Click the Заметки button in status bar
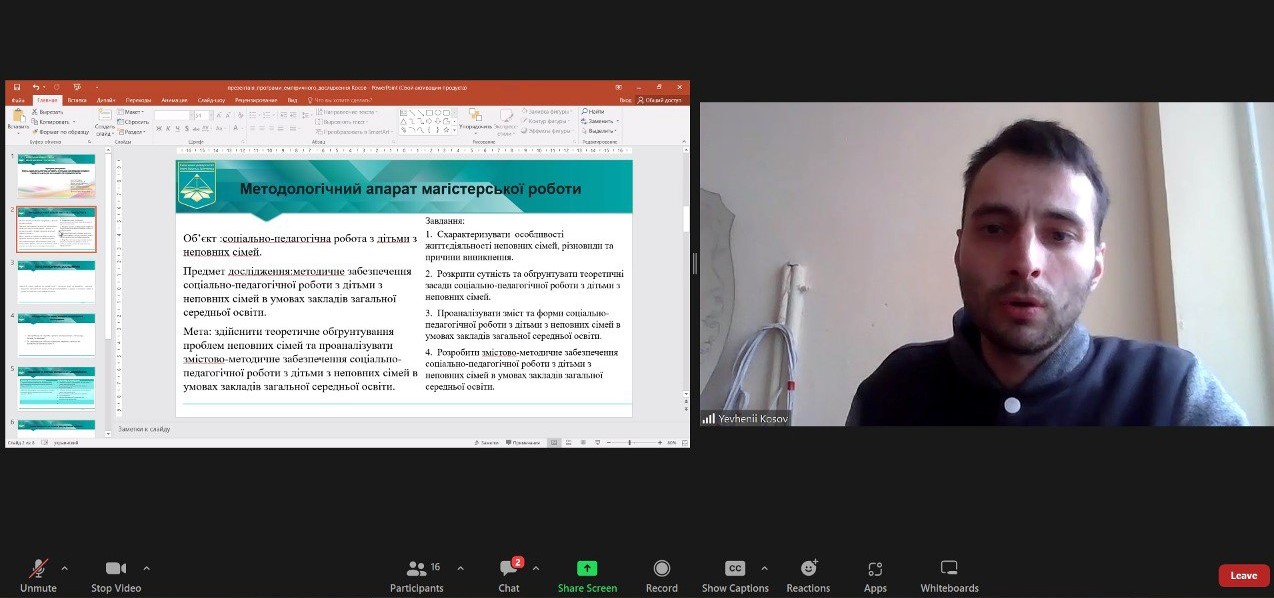Viewport: 1274px width, 598px height. tap(487, 442)
